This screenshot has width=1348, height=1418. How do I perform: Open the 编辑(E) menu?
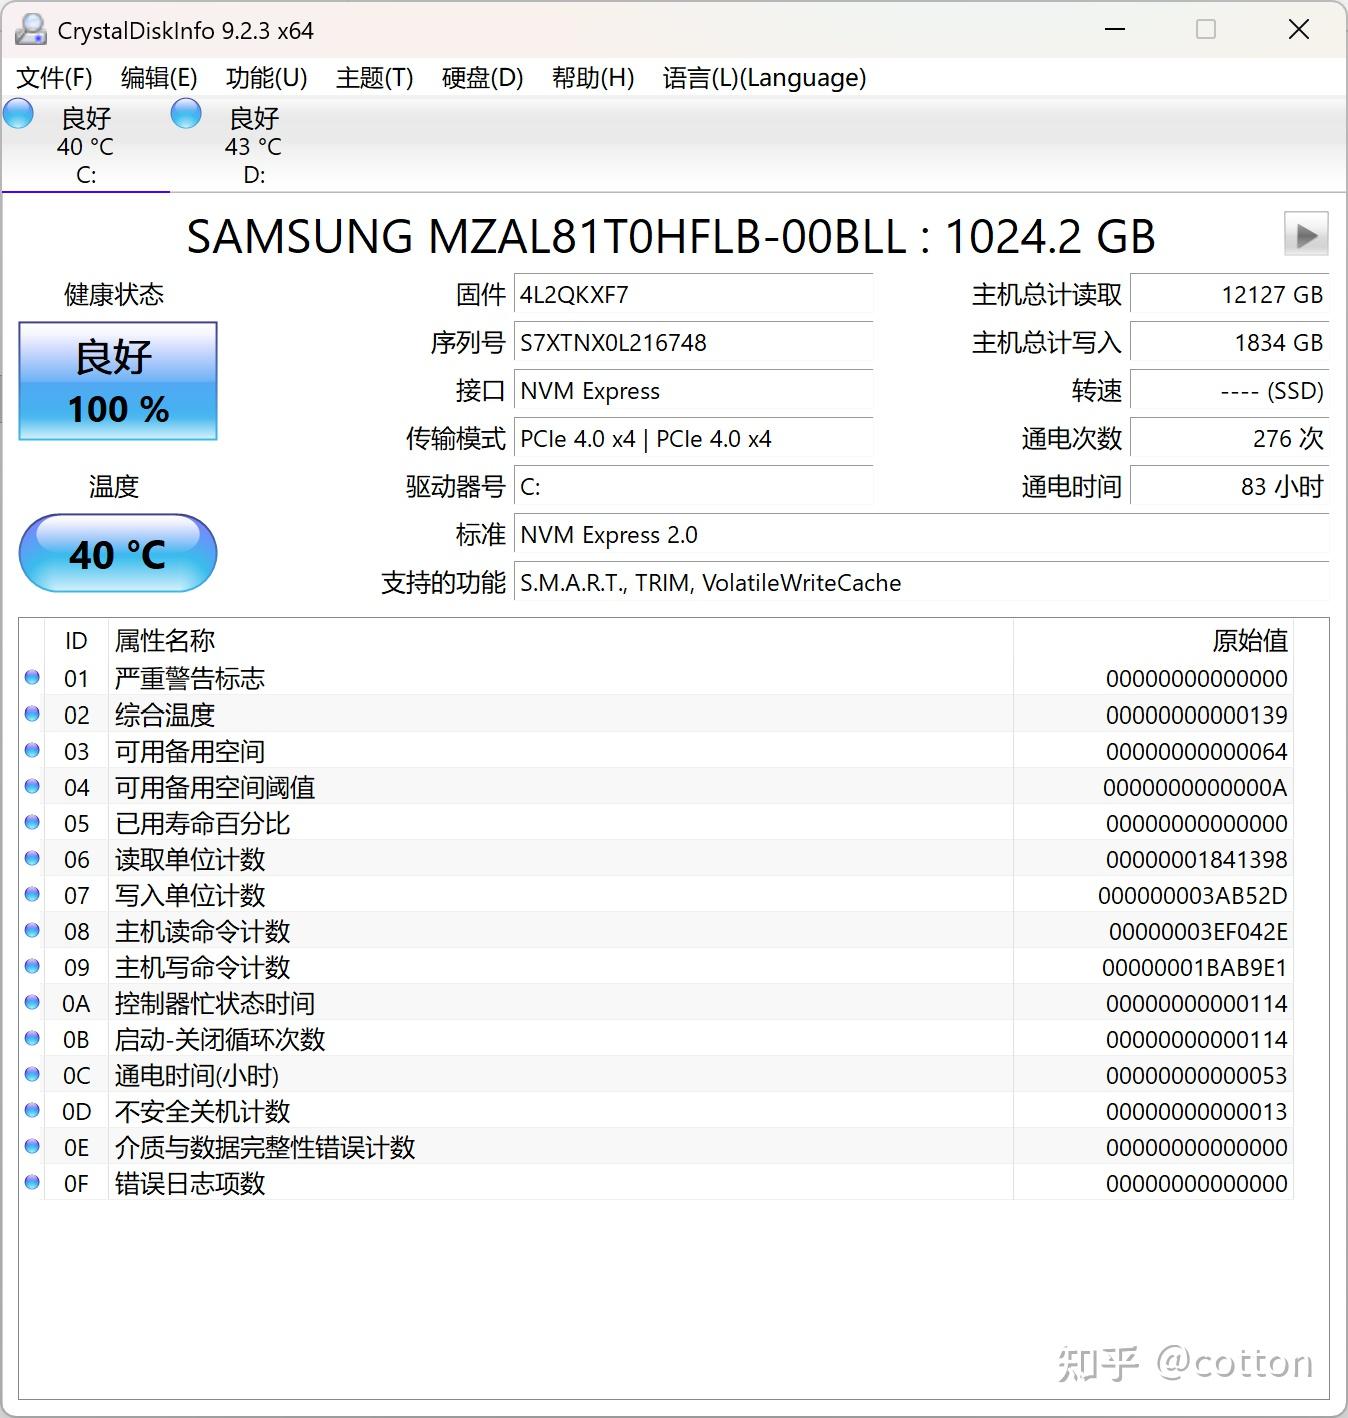tap(159, 78)
